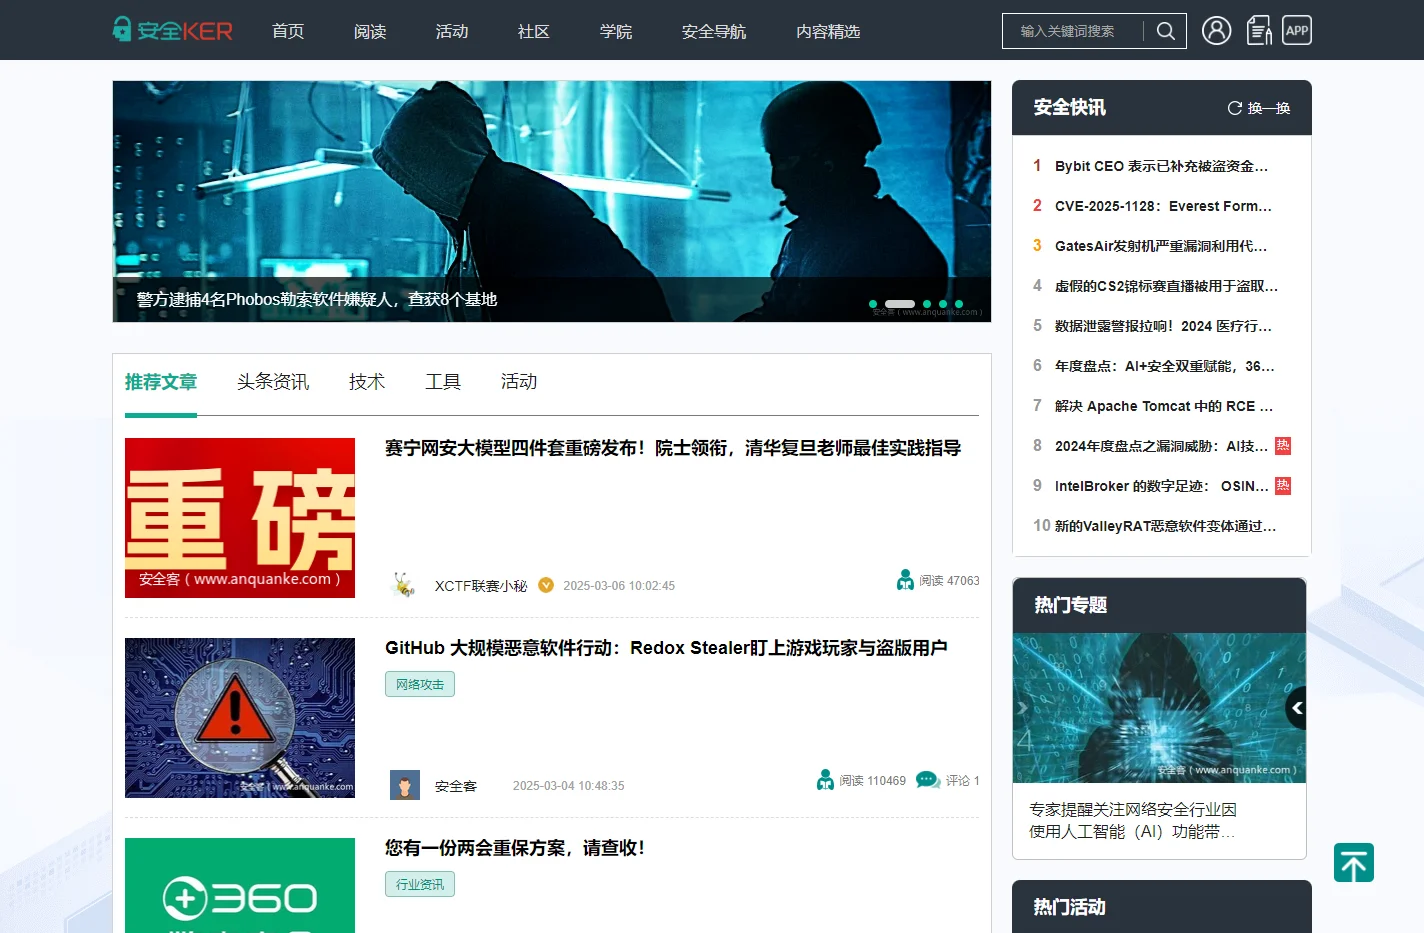Click date 2025-03-06 10:02:45

pos(619,586)
